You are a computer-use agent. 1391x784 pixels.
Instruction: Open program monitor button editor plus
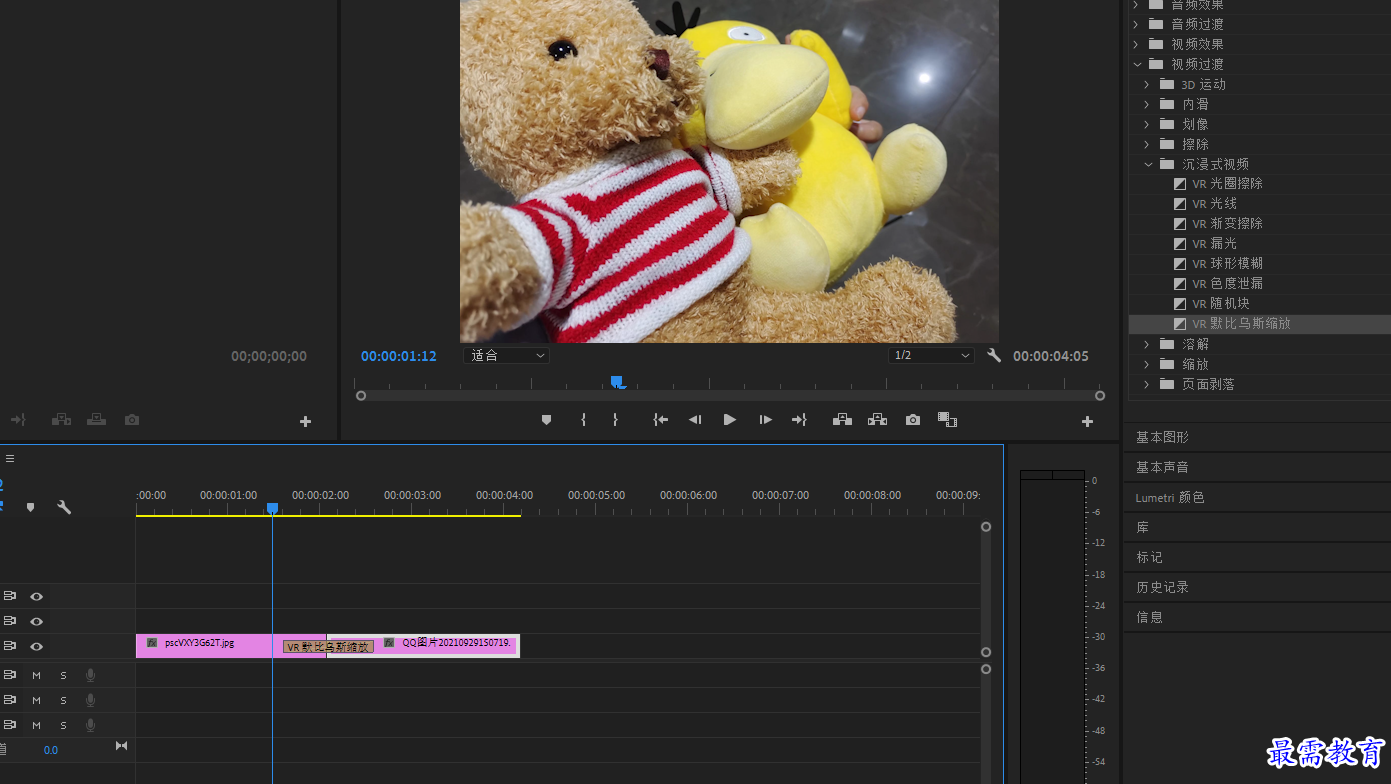coord(1087,422)
